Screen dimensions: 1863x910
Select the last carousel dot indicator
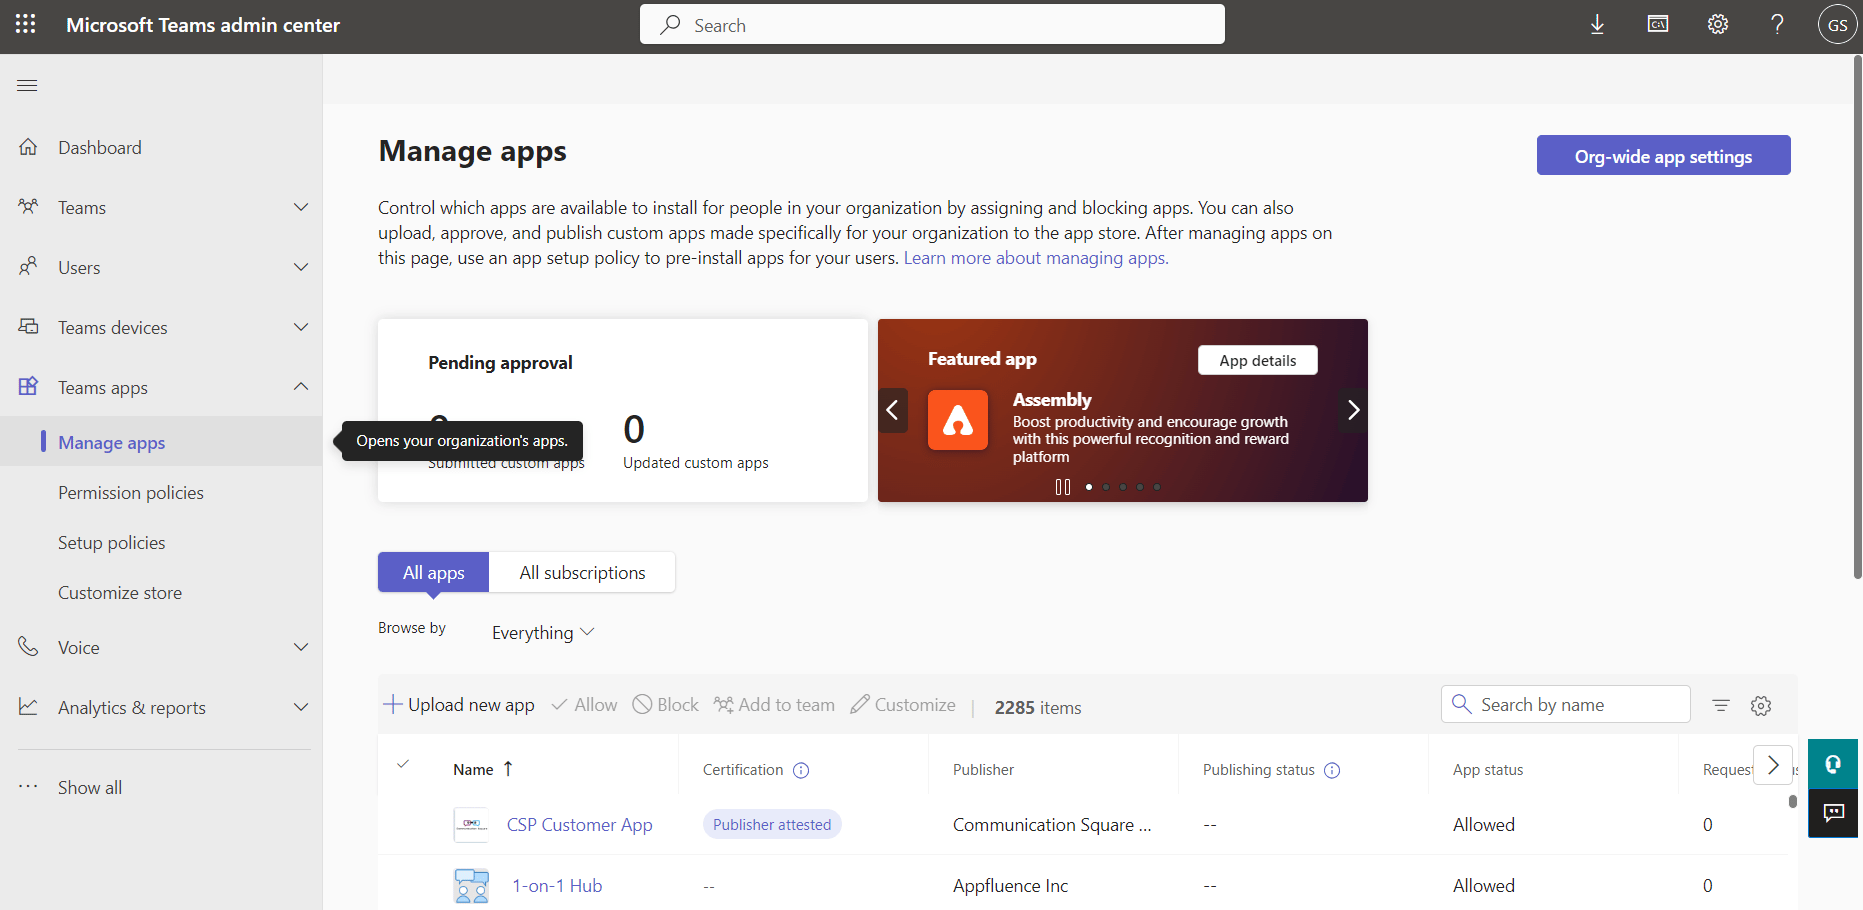click(x=1157, y=487)
